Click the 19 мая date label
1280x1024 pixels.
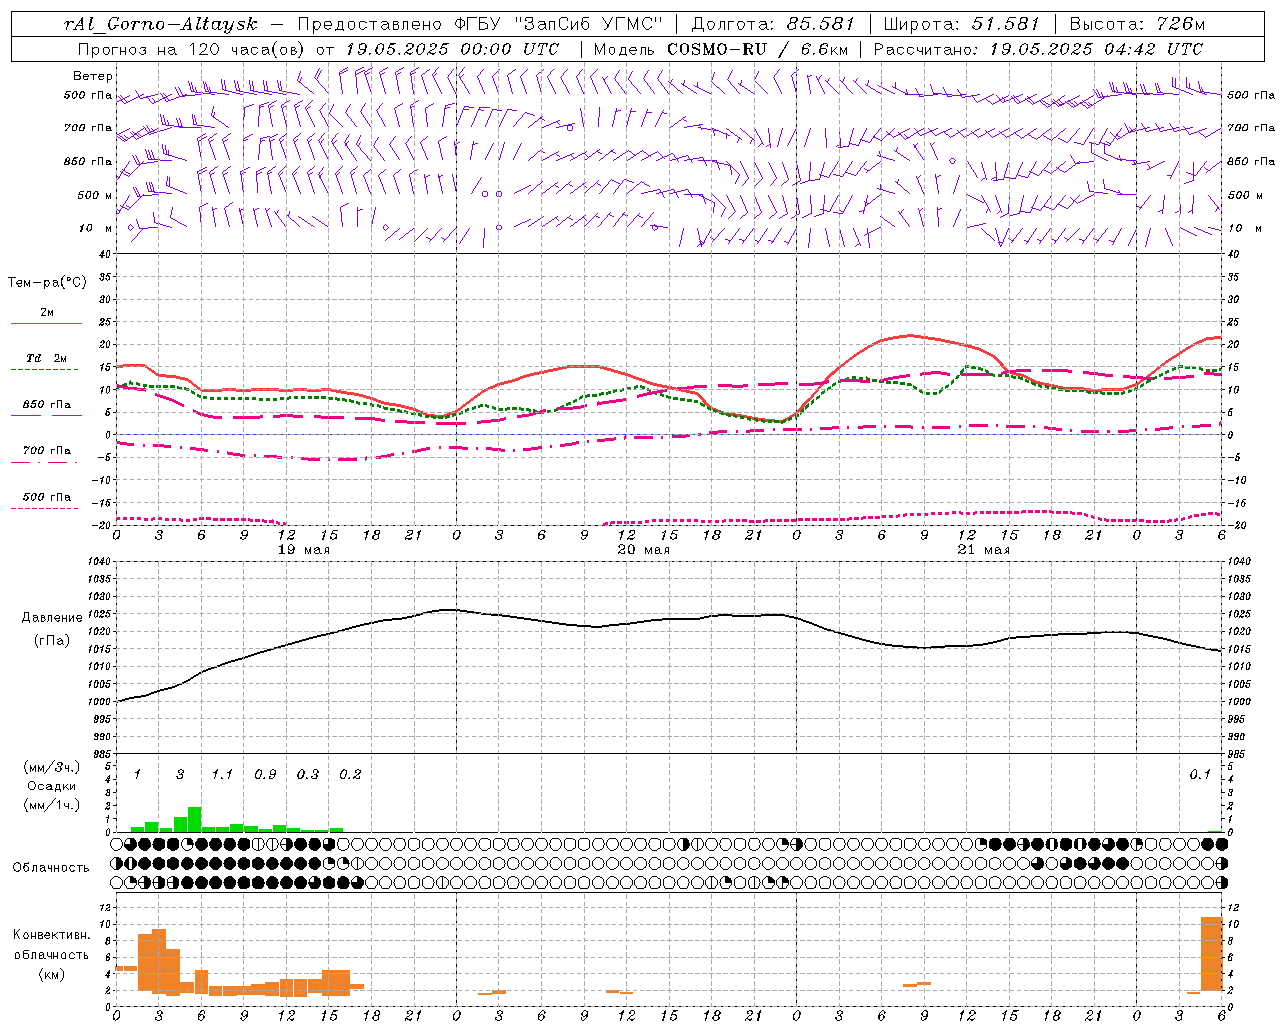(x=303, y=550)
